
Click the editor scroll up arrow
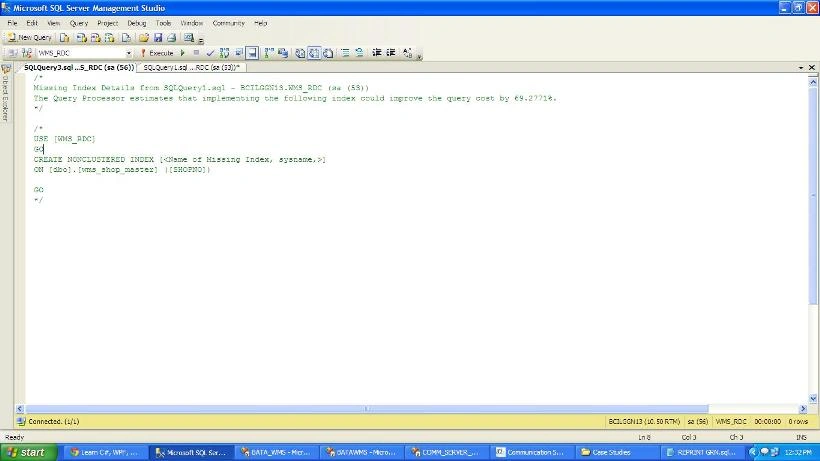(813, 82)
